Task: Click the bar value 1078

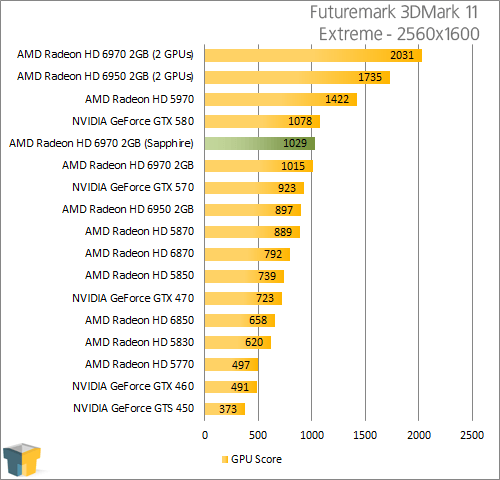Action: point(300,121)
